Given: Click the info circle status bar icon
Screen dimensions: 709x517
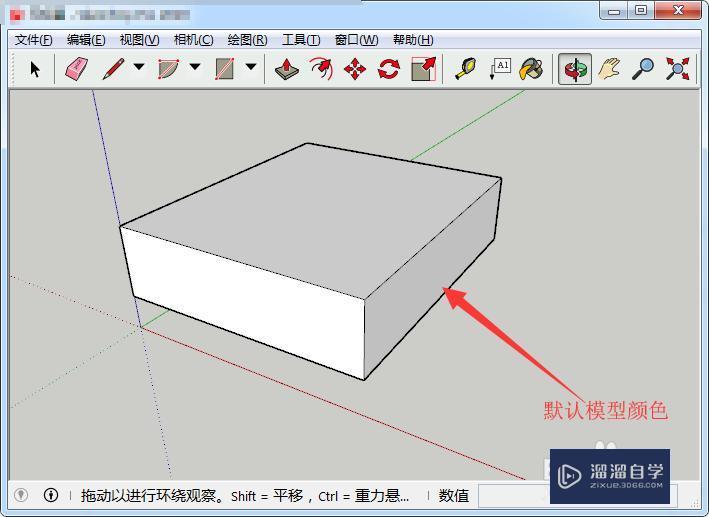Looking at the screenshot, I should coord(51,495).
